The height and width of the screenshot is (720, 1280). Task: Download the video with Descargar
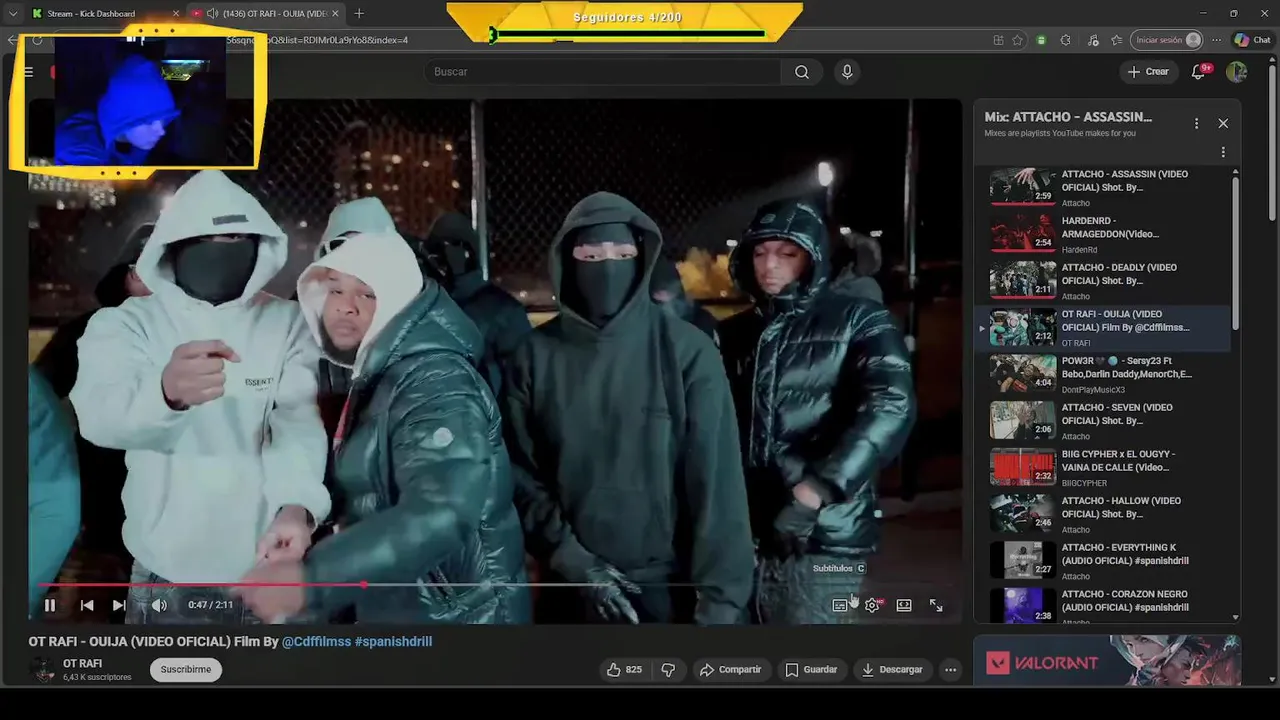tap(892, 670)
